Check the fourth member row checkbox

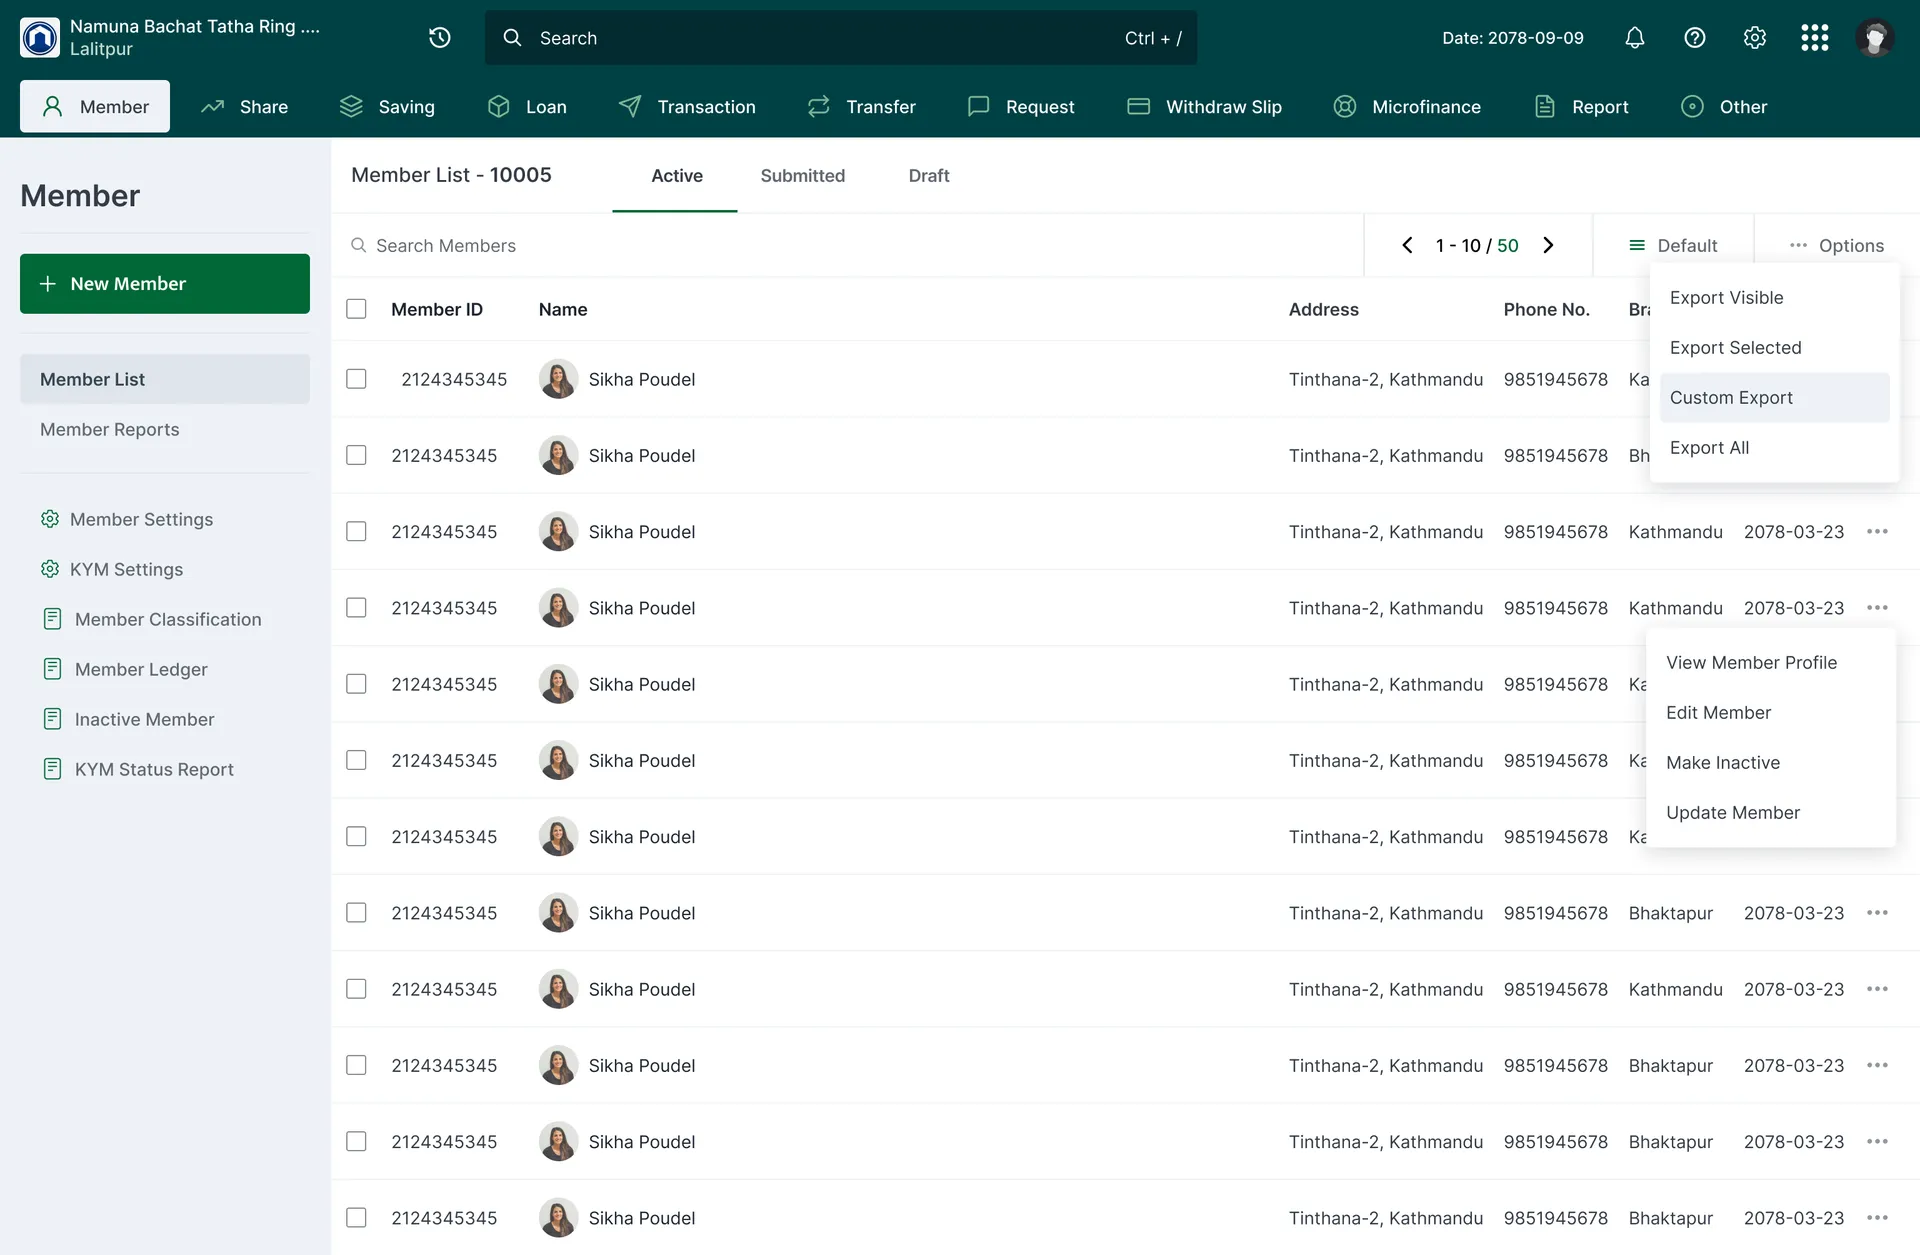tap(356, 608)
